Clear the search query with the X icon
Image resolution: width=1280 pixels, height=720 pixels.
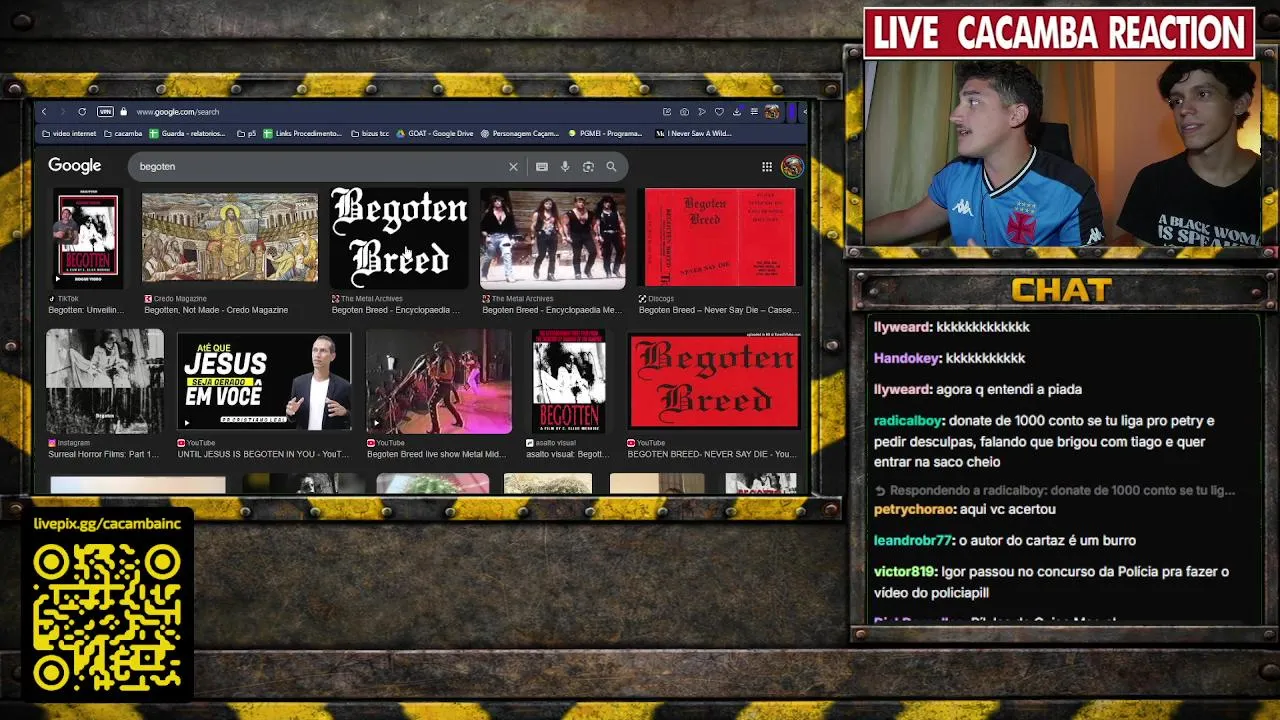(513, 167)
